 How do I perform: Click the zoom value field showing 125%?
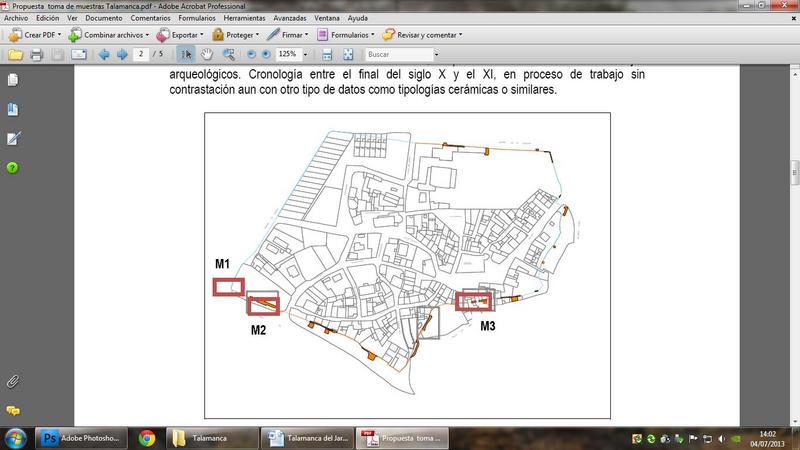(x=288, y=54)
